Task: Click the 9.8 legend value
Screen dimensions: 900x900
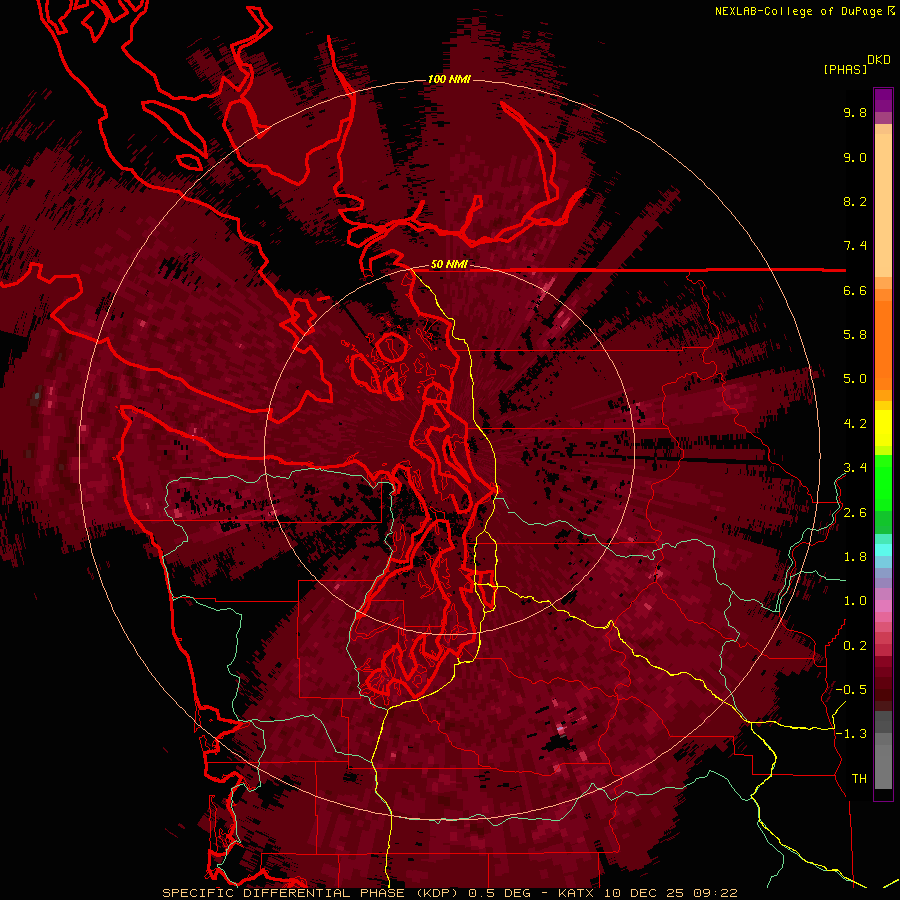Action: tap(855, 112)
